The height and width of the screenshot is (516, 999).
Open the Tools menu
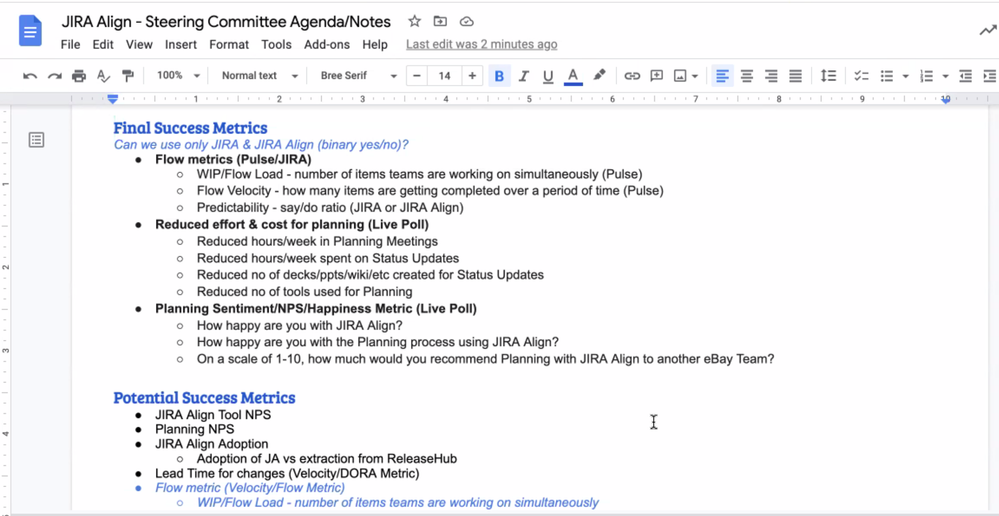click(x=276, y=45)
